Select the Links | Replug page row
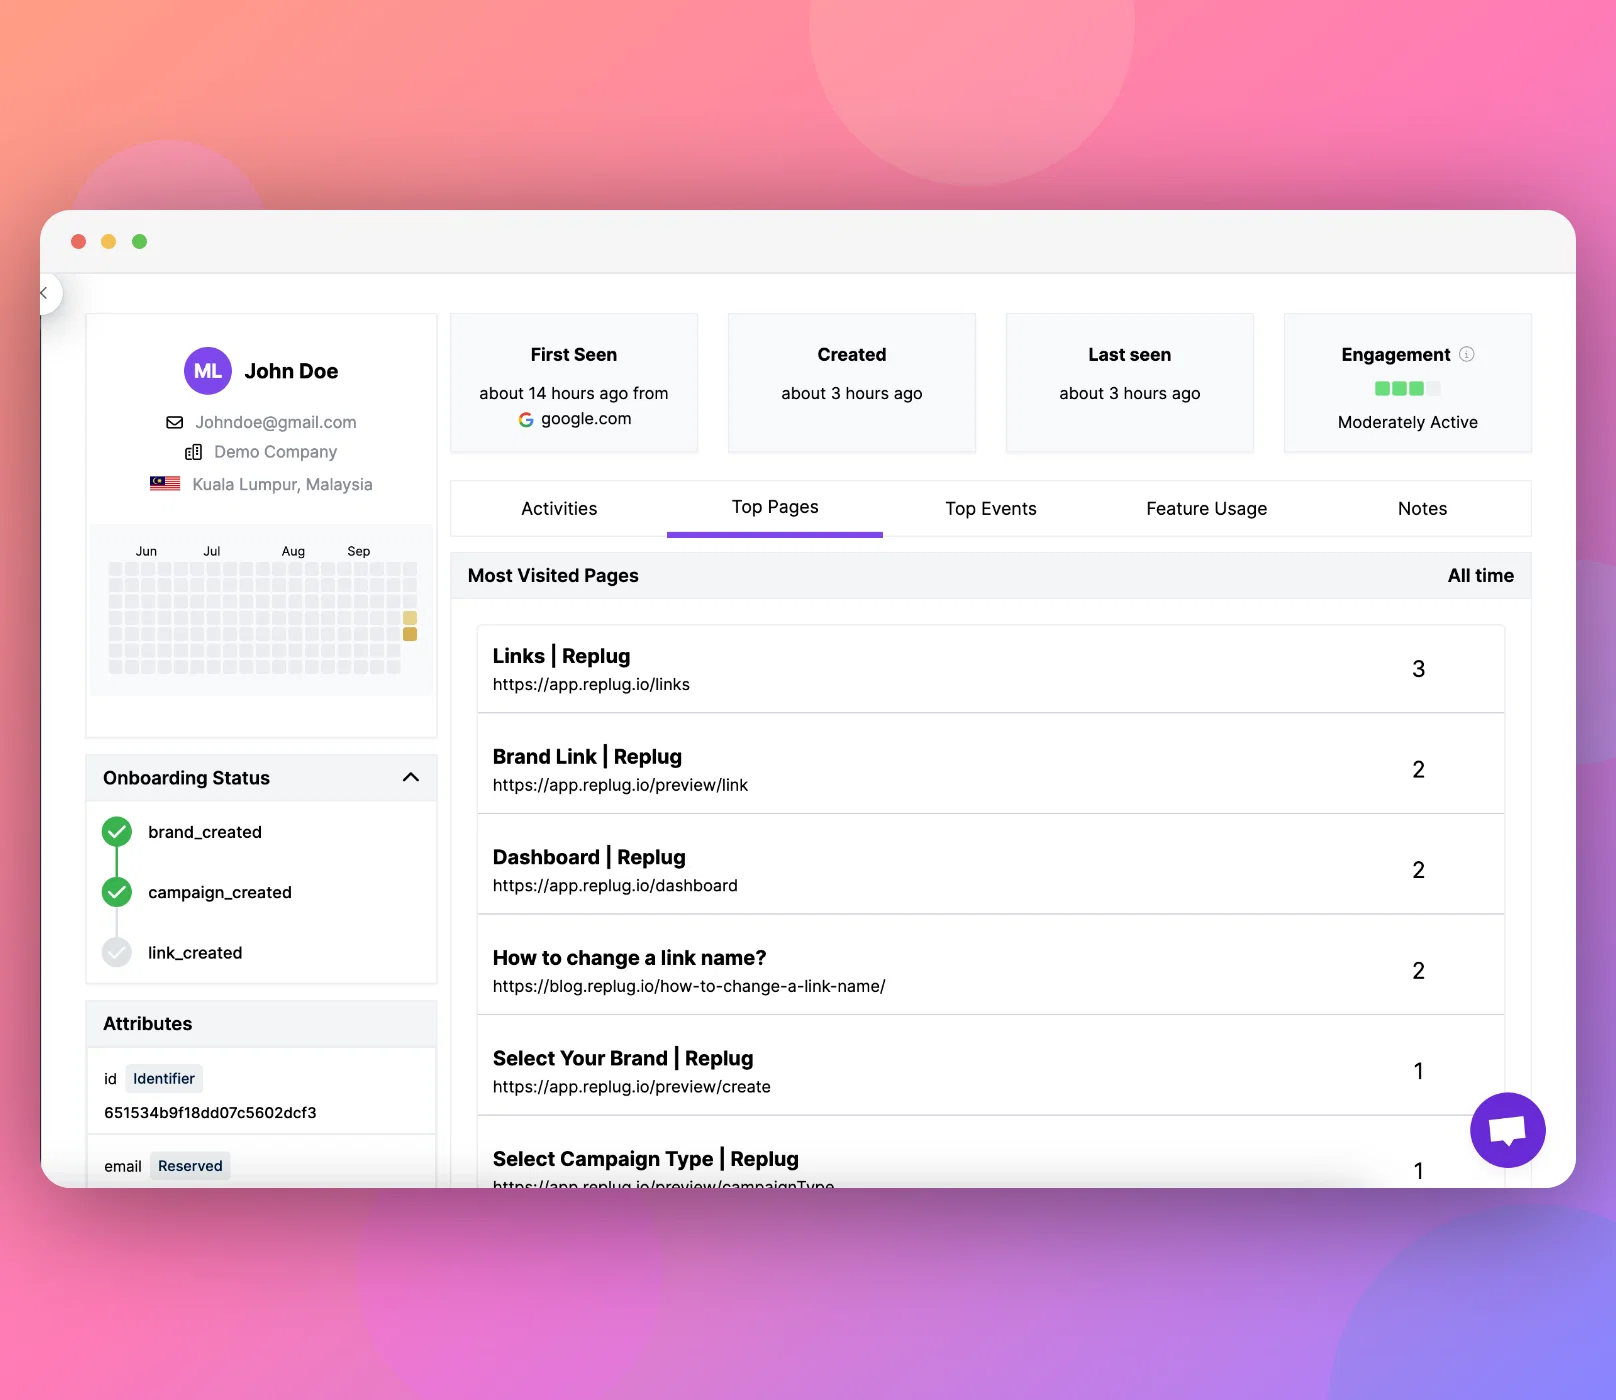Screen dimensions: 1616x1400 coord(991,669)
